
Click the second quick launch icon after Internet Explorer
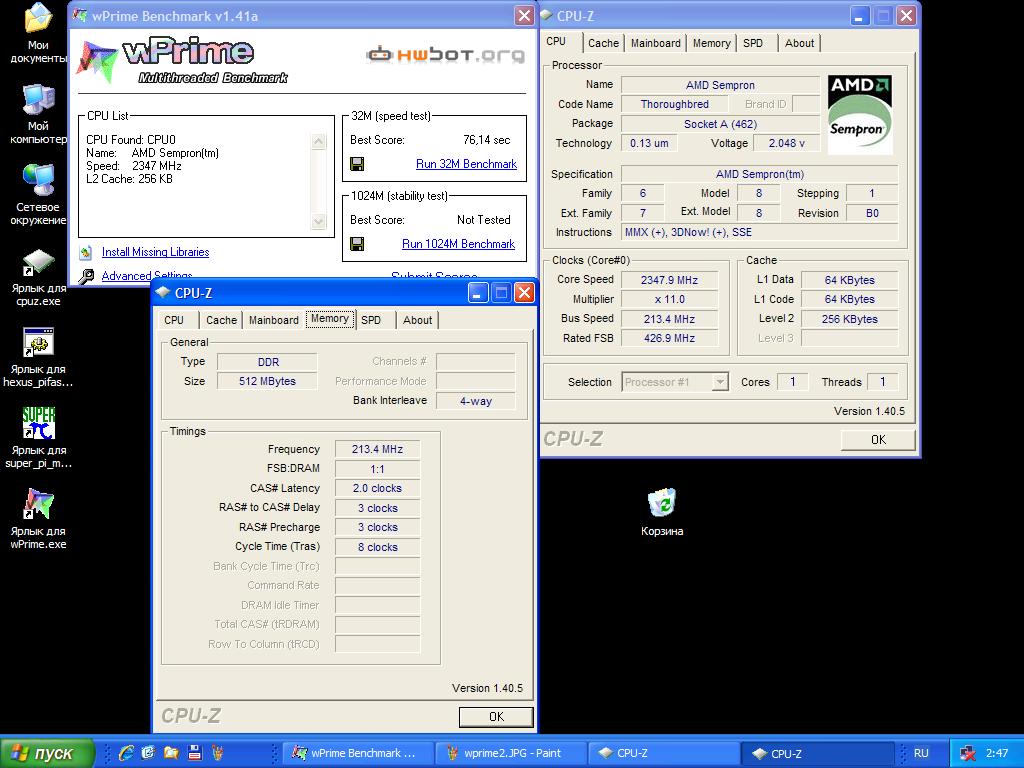pyautogui.click(x=148, y=752)
